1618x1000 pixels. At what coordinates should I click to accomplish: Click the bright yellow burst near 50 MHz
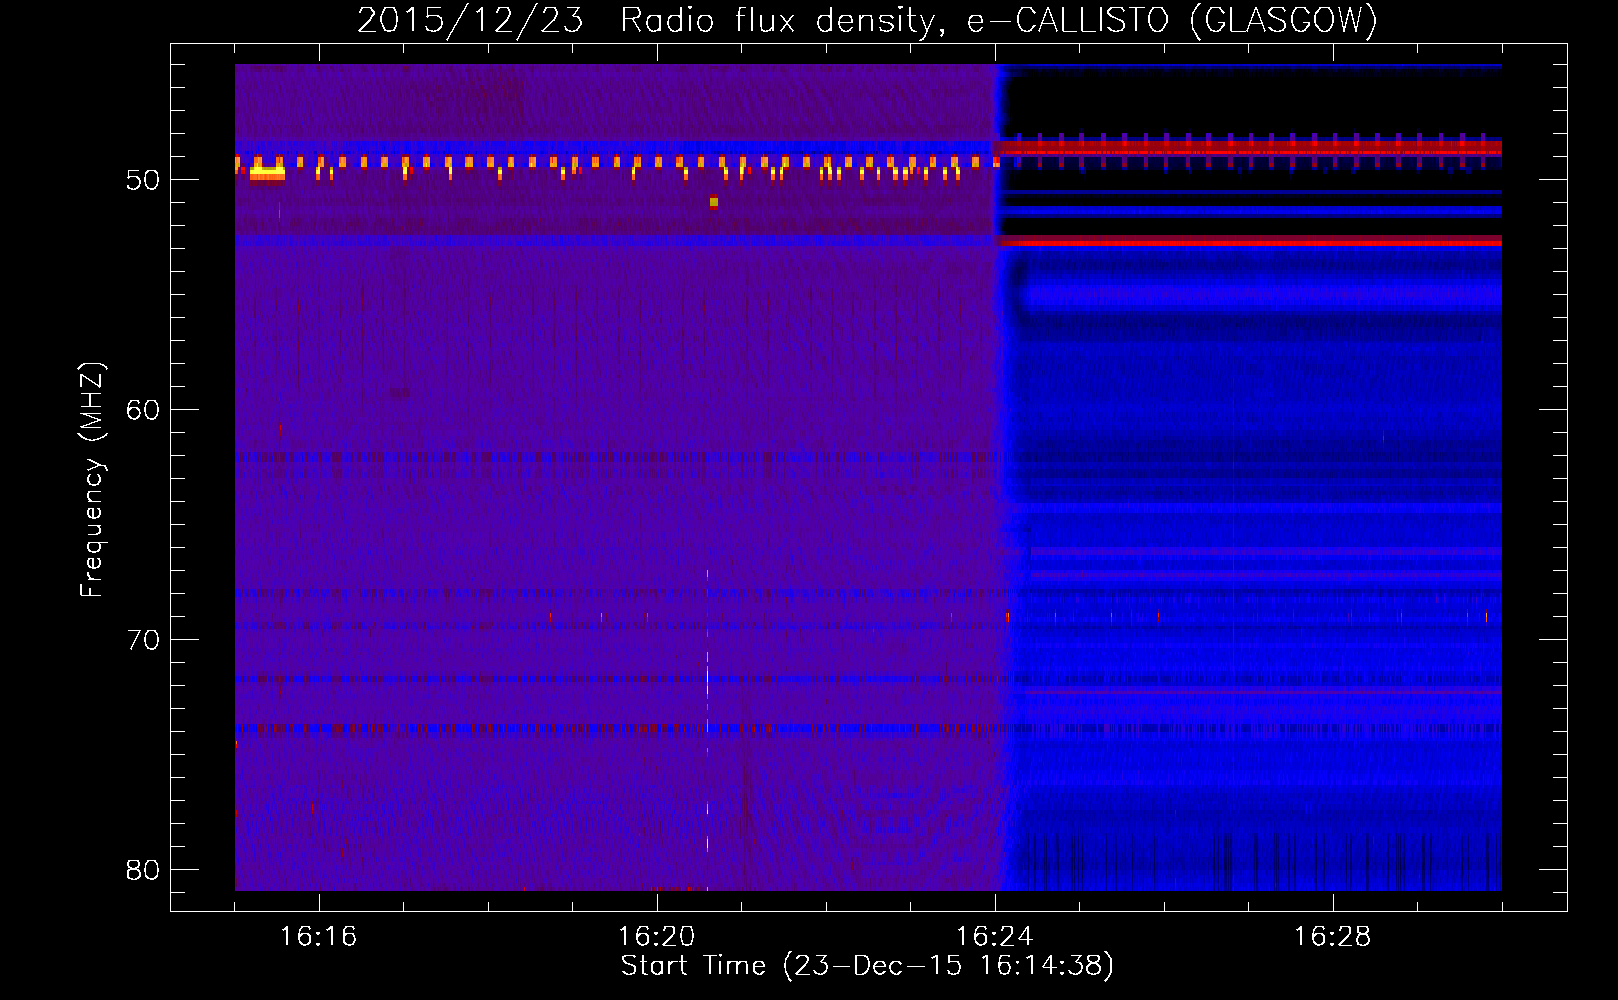[267, 173]
